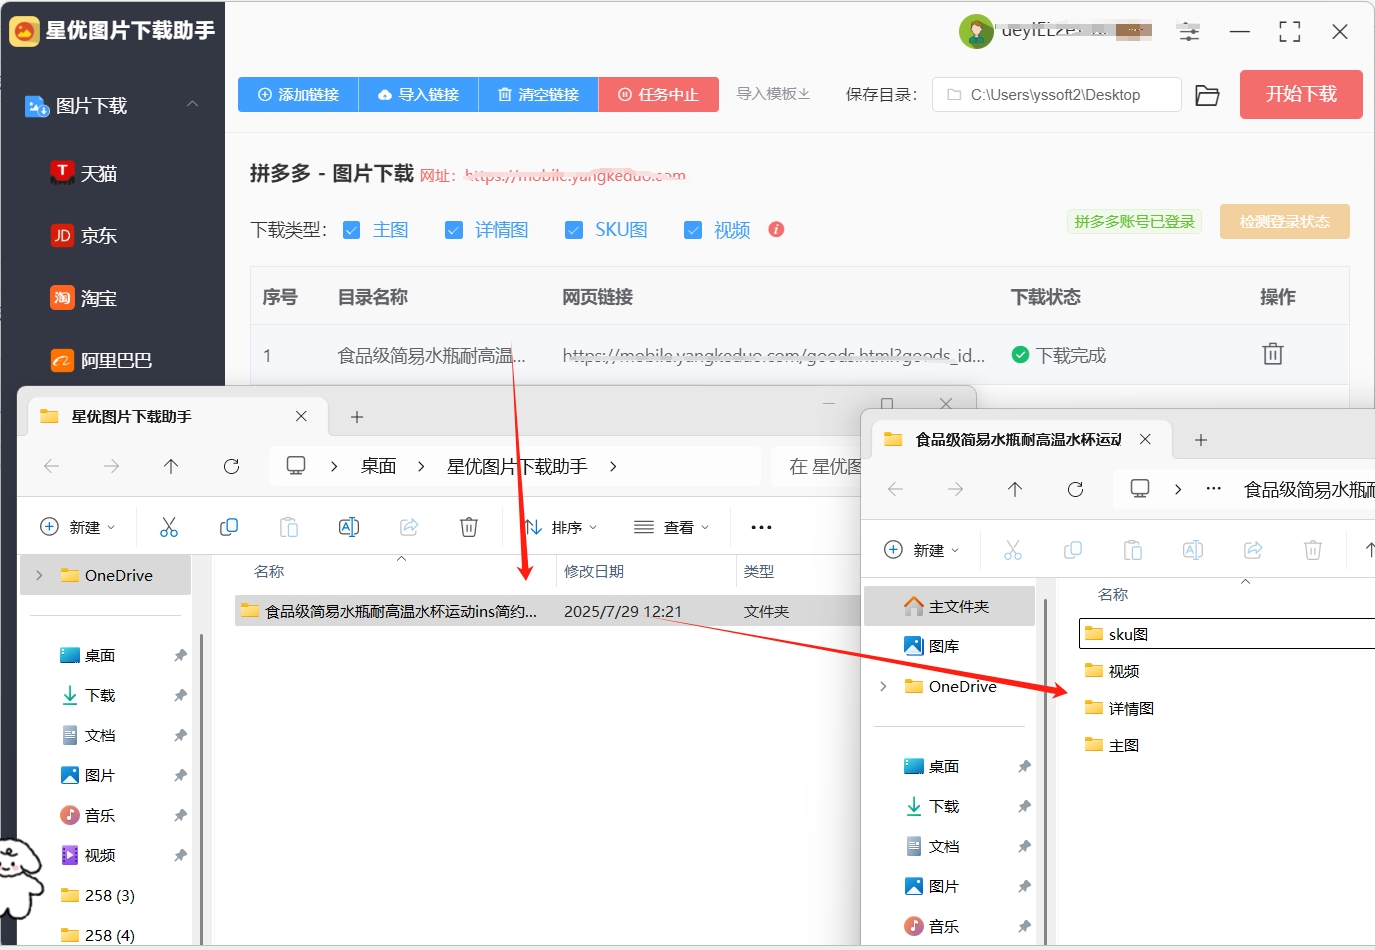Image resolution: width=1375 pixels, height=950 pixels.
Task: Click the user avatar in the title bar
Action: tap(975, 32)
